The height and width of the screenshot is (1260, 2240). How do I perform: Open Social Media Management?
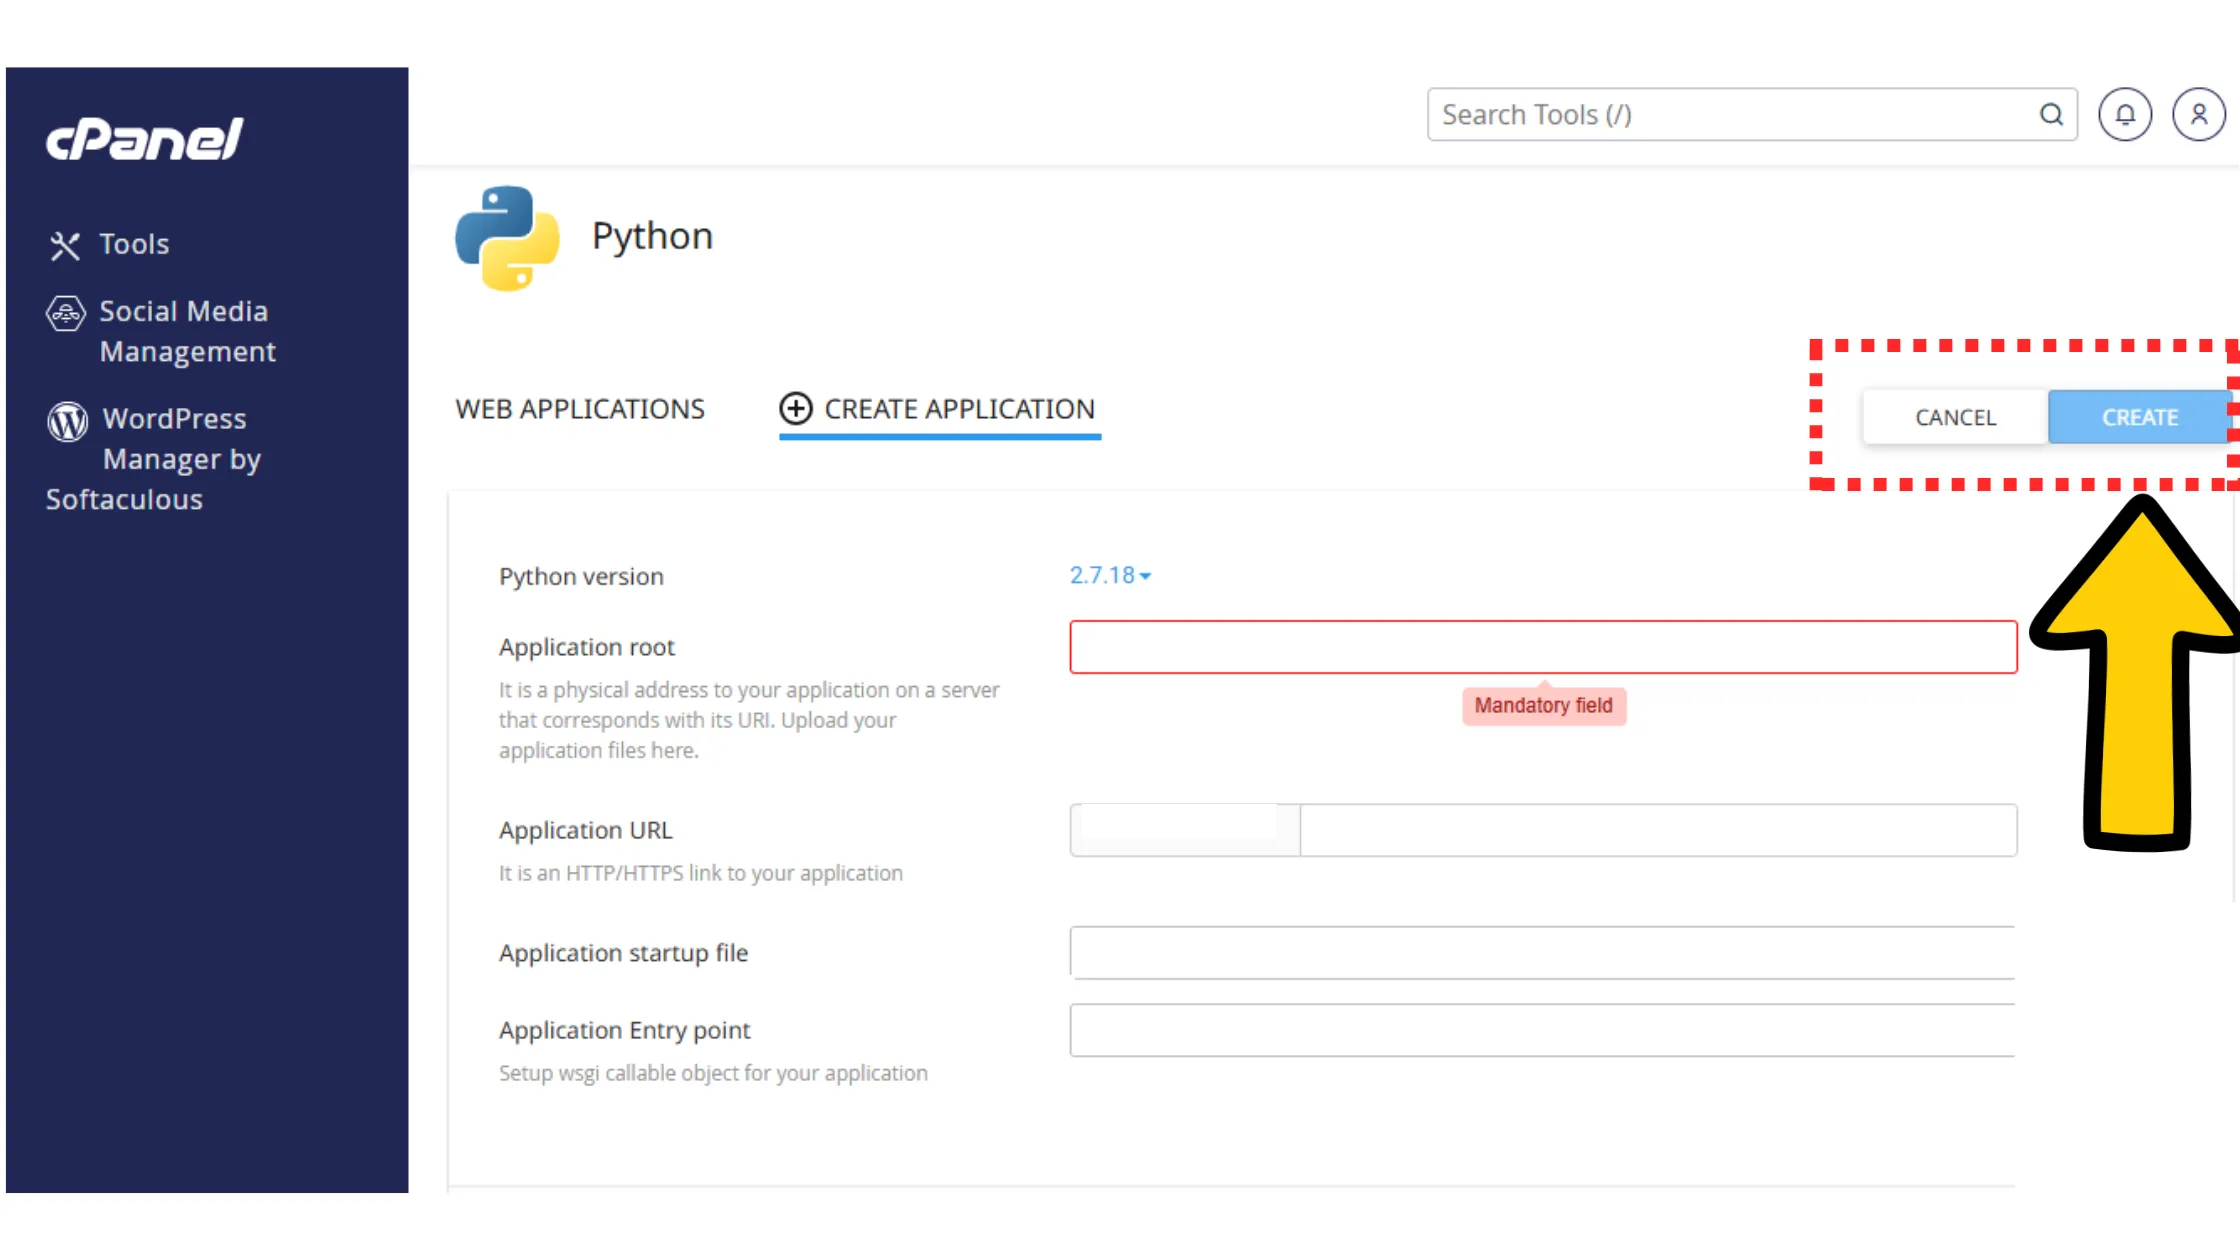pyautogui.click(x=161, y=331)
